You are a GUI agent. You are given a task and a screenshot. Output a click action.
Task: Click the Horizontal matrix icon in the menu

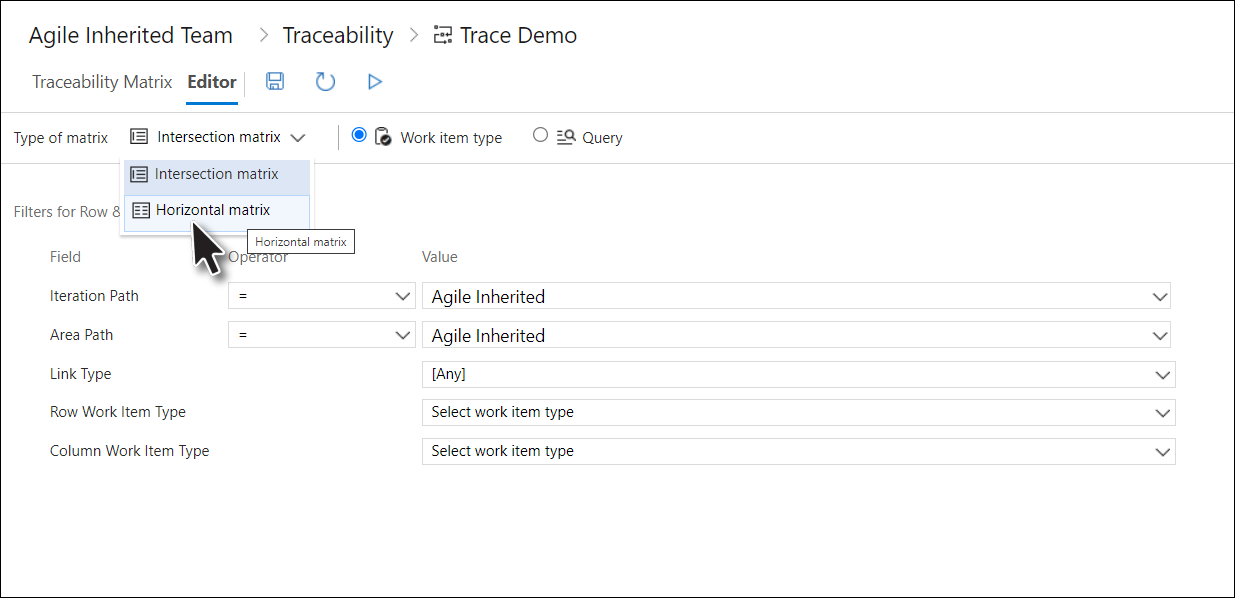tap(138, 210)
